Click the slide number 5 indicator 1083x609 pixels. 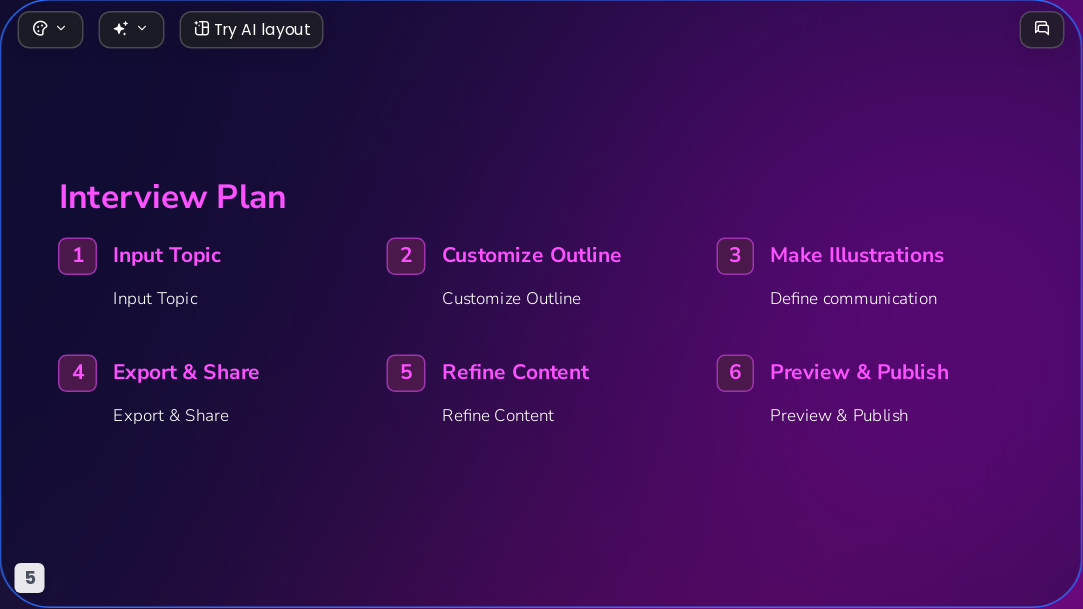[30, 578]
